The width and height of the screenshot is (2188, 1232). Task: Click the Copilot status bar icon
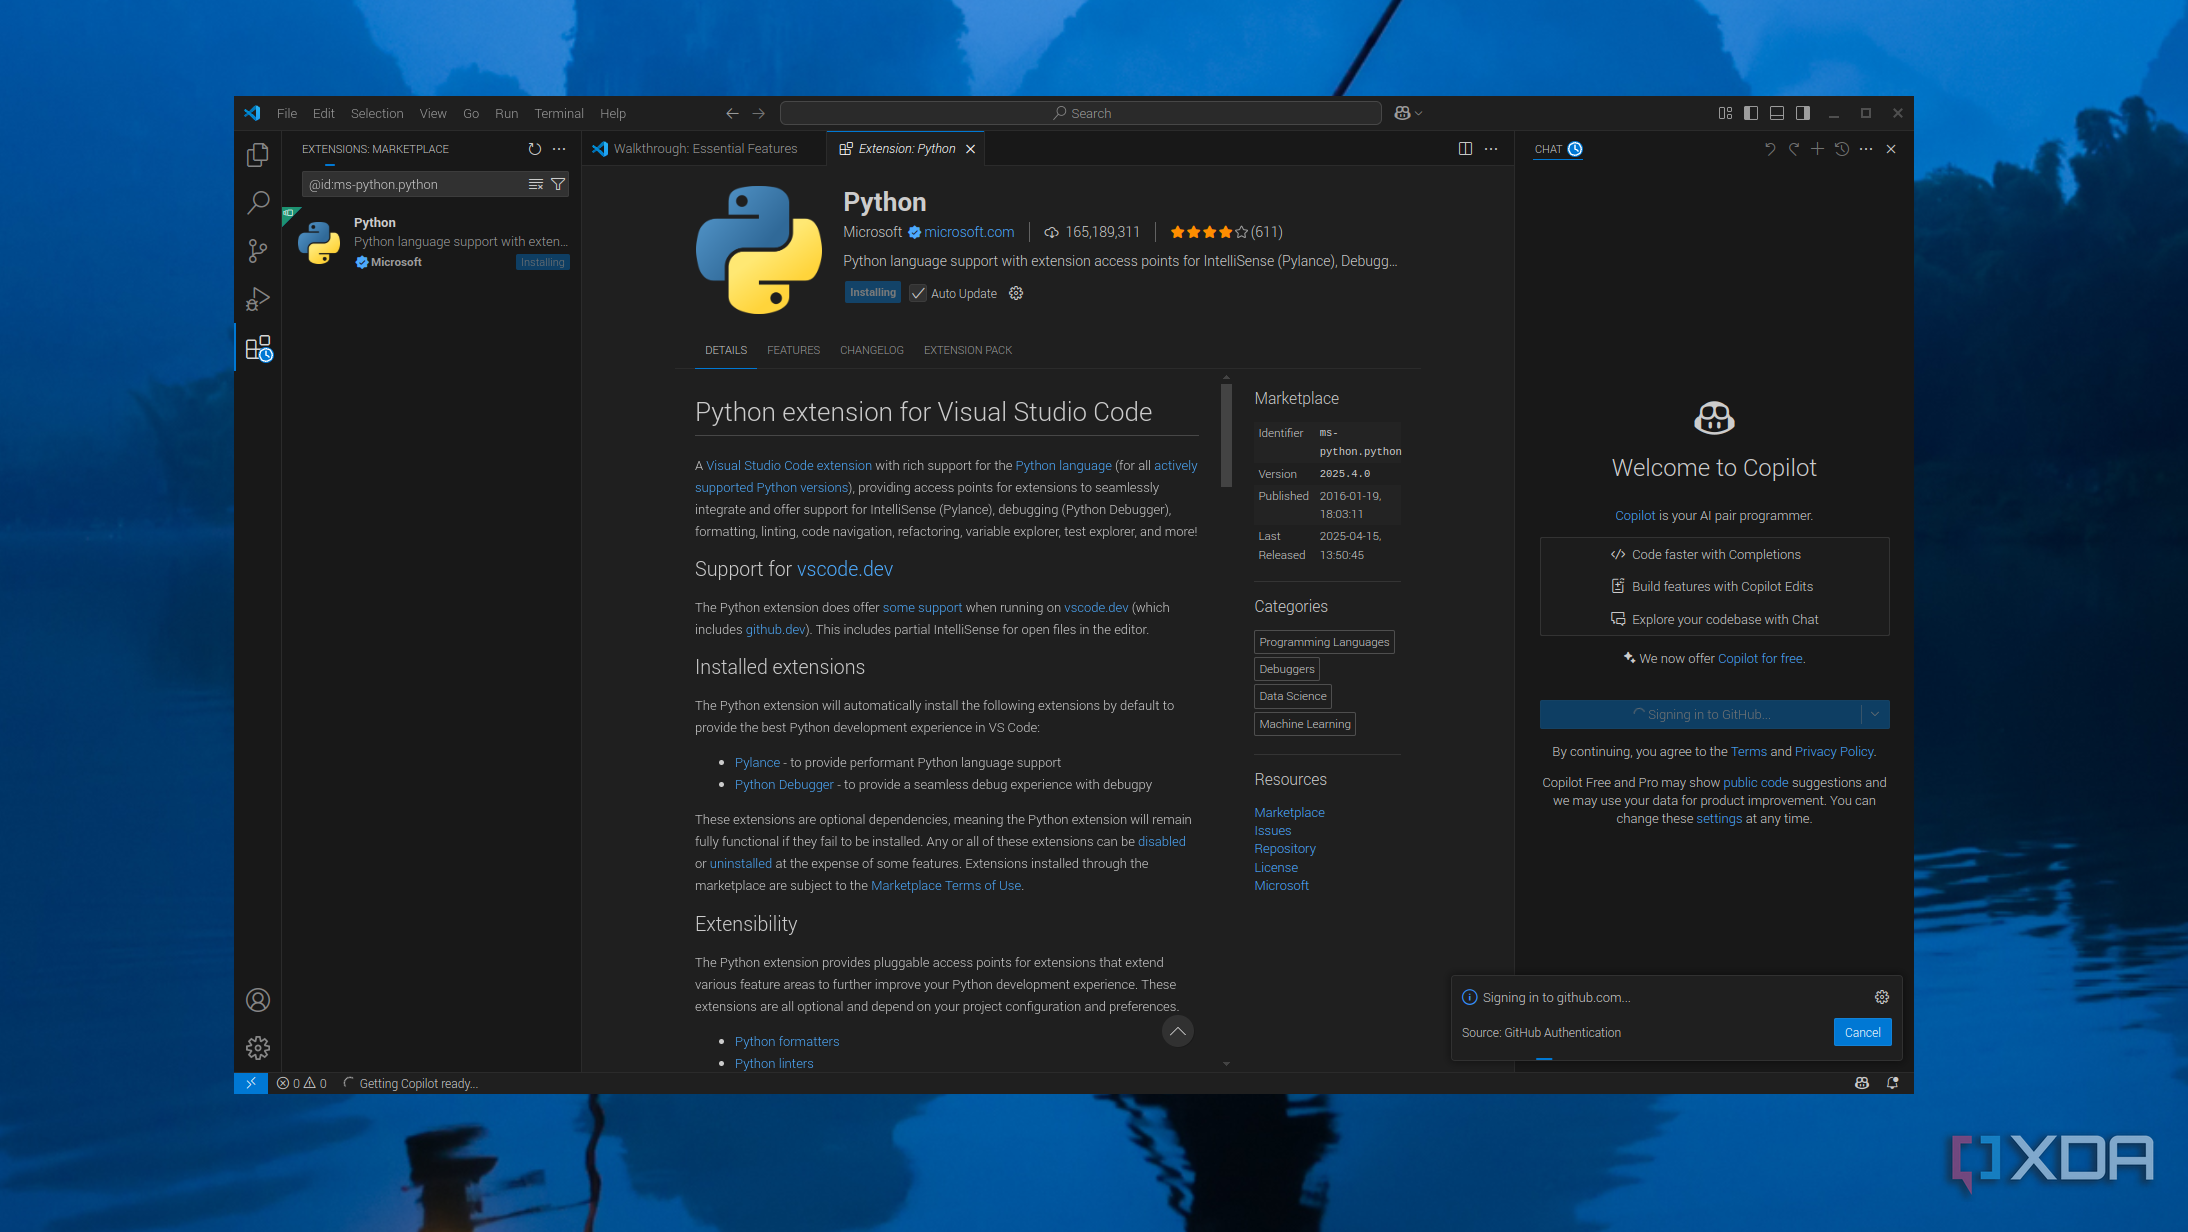point(1862,1083)
